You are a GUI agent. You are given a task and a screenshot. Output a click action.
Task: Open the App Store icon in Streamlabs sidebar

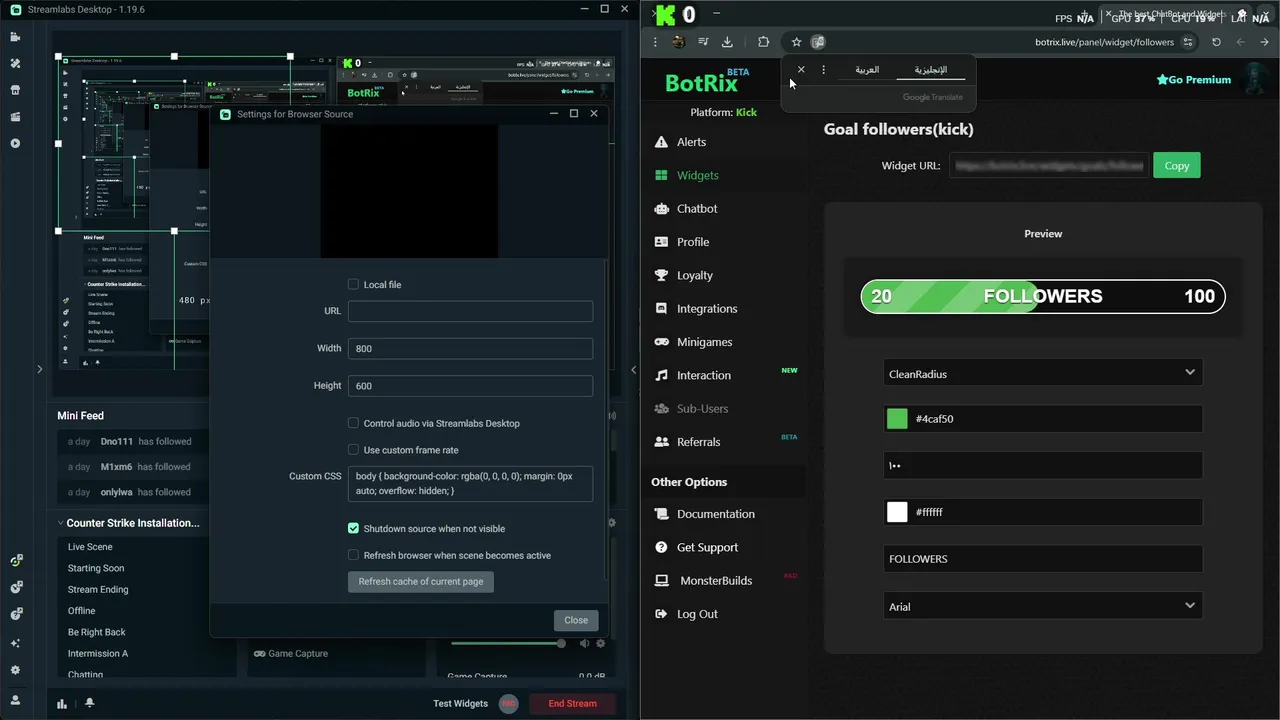pyautogui.click(x=15, y=90)
